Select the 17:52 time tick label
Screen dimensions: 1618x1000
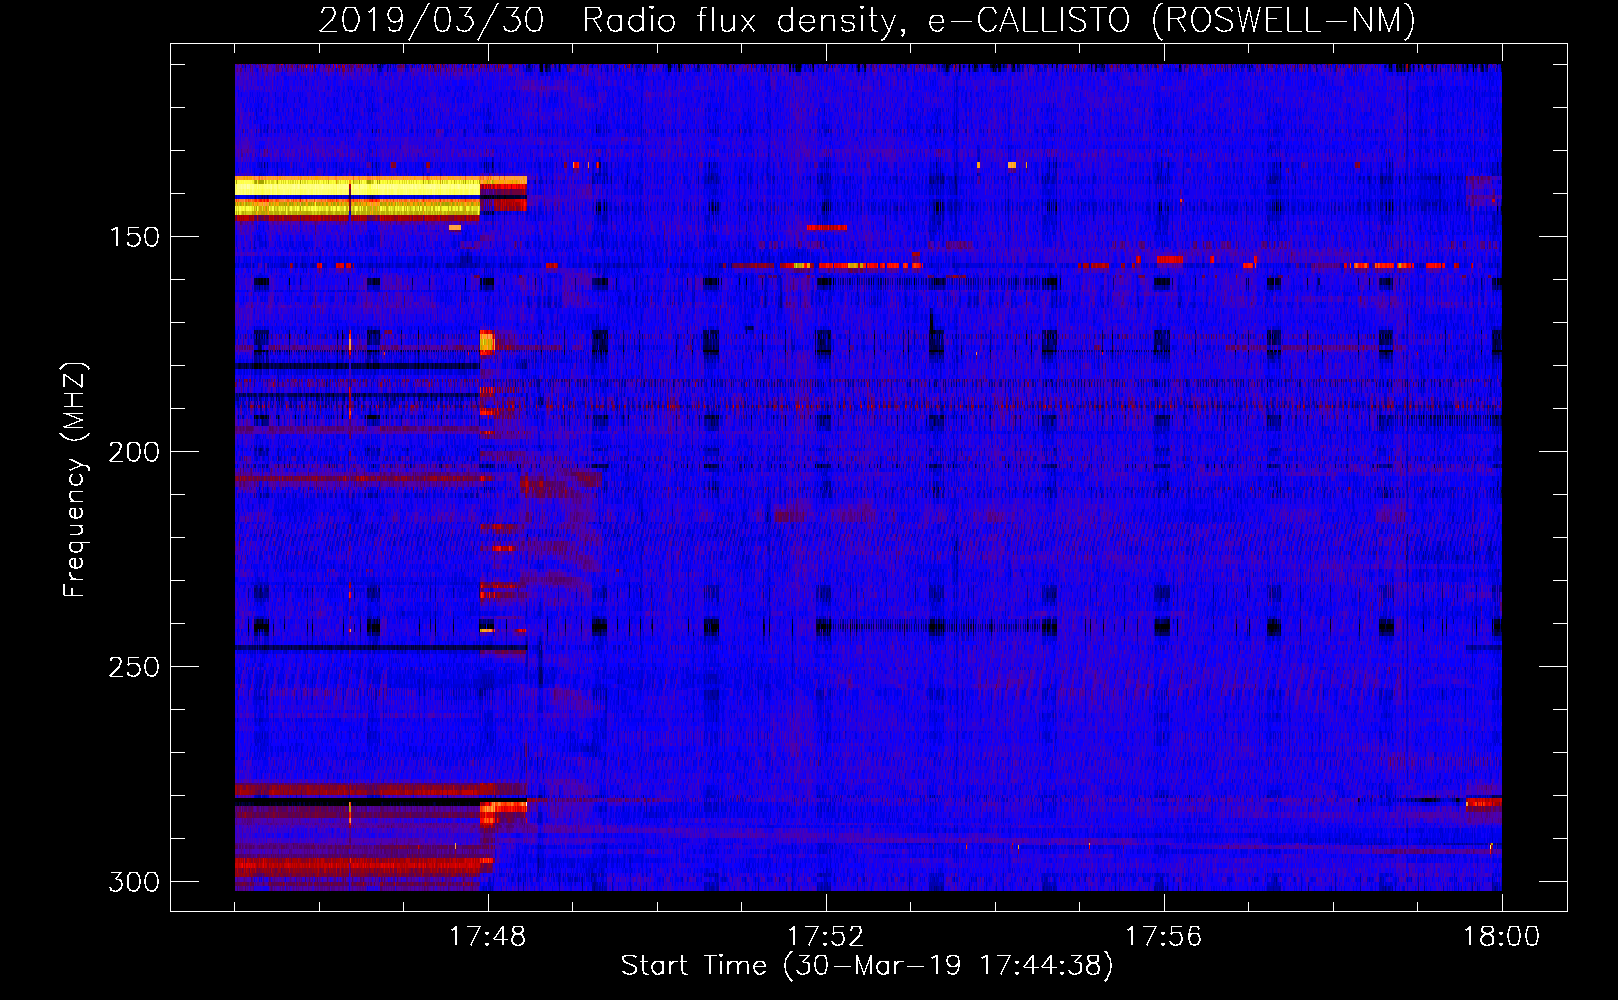825,937
